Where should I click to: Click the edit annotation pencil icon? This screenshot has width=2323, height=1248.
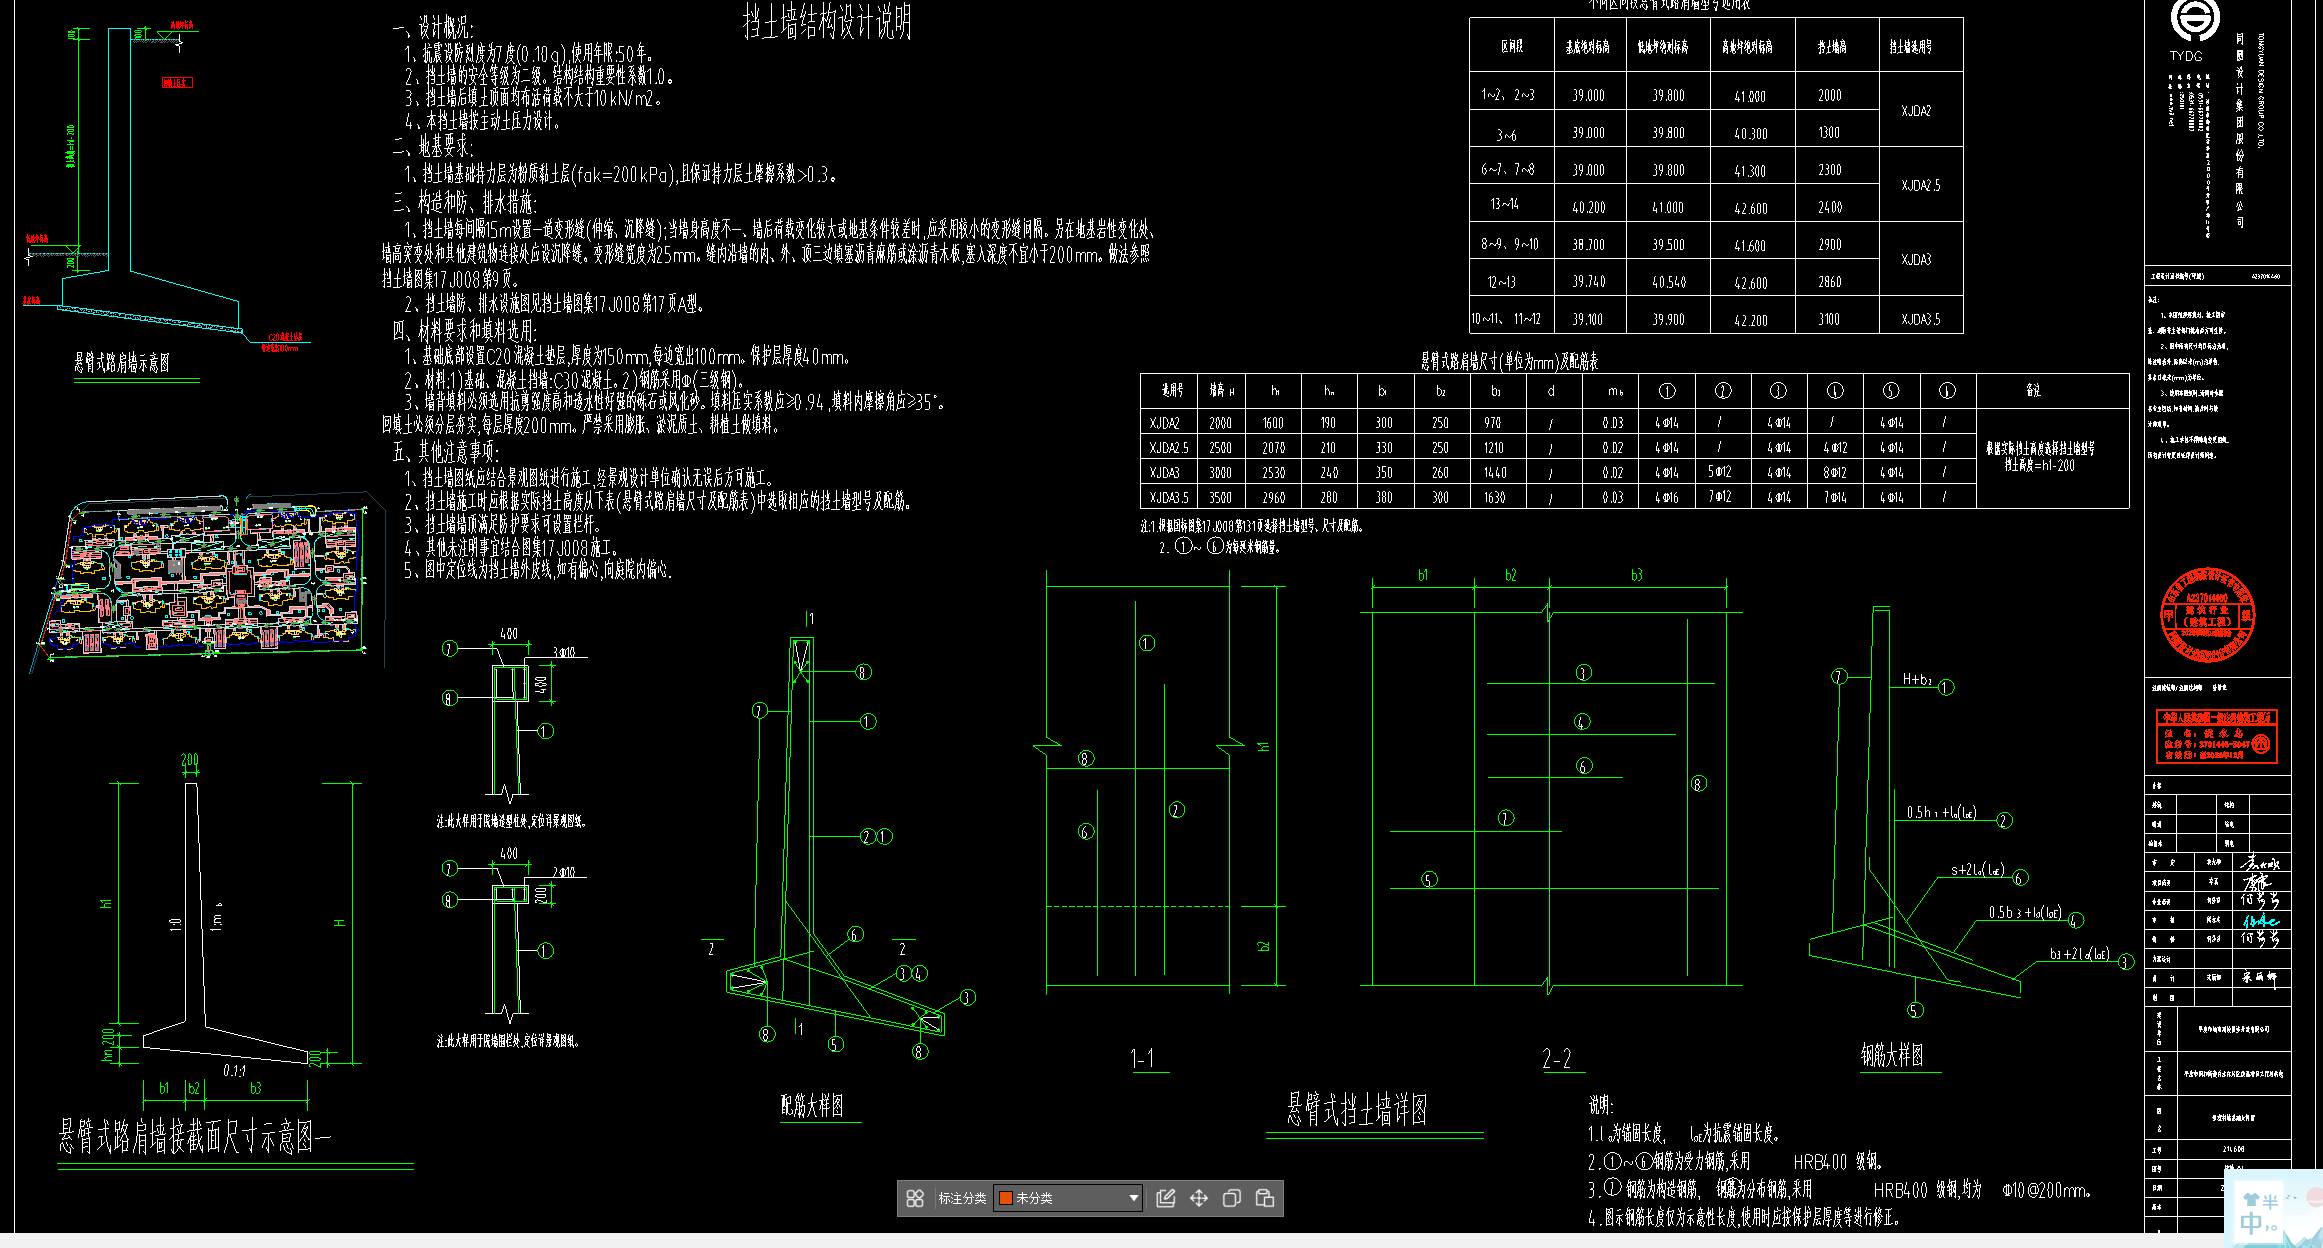click(1165, 1198)
